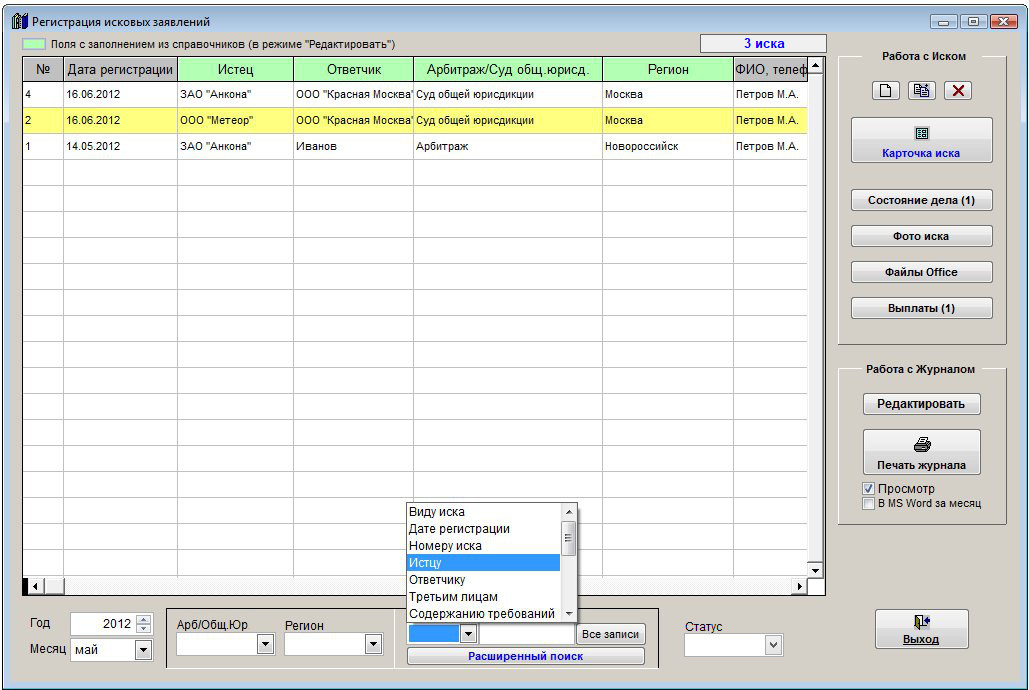The width and height of the screenshot is (1029, 690).
Task: Open the Карточка иска claim card
Action: [x=921, y=141]
